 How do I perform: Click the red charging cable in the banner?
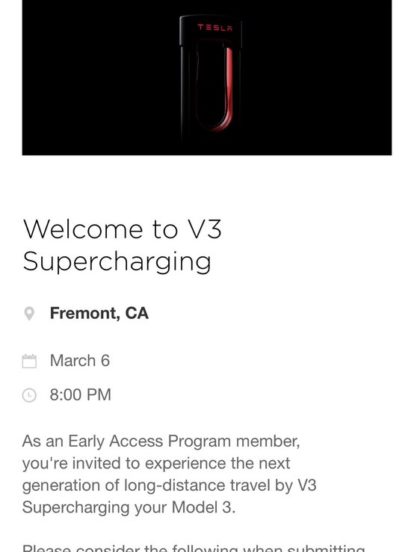[x=225, y=90]
